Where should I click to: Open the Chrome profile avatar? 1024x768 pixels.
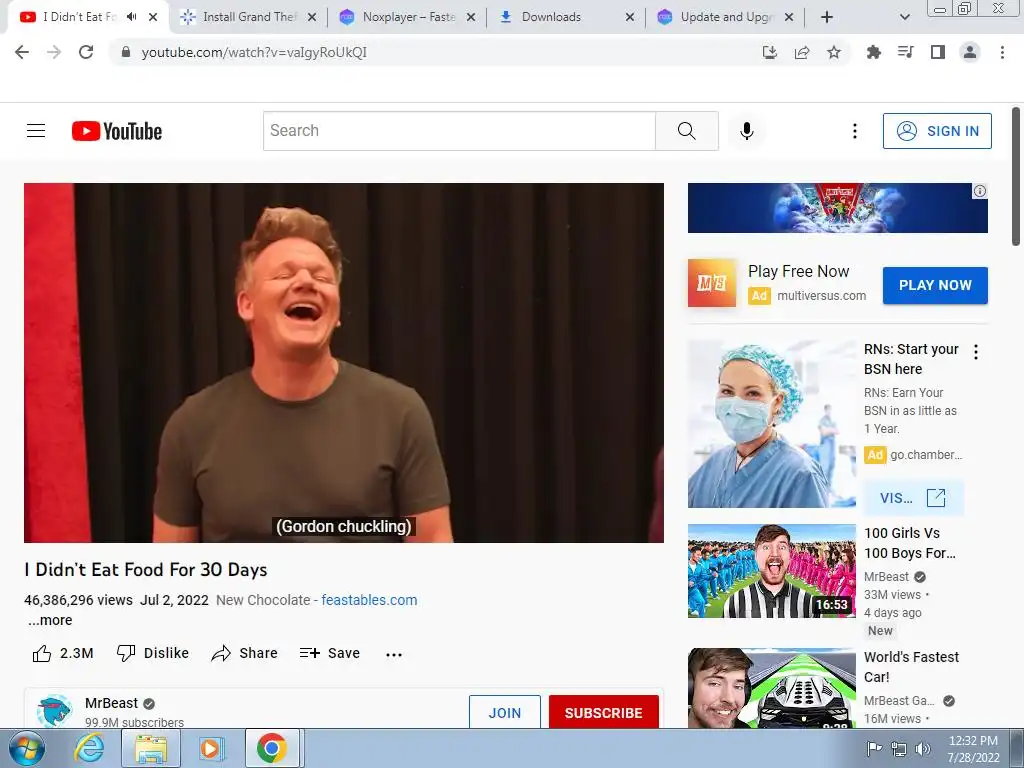click(x=970, y=52)
